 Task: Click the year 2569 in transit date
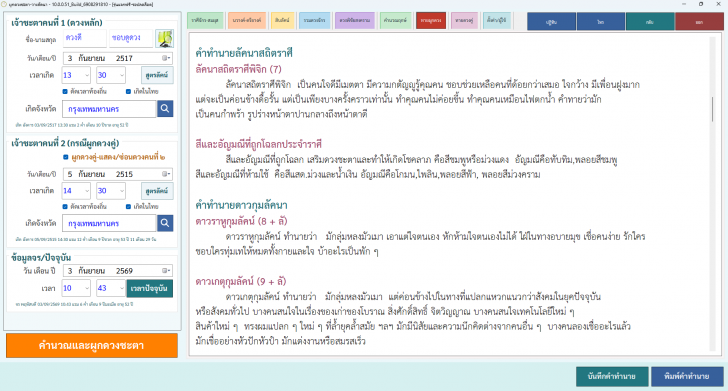pos(124,270)
